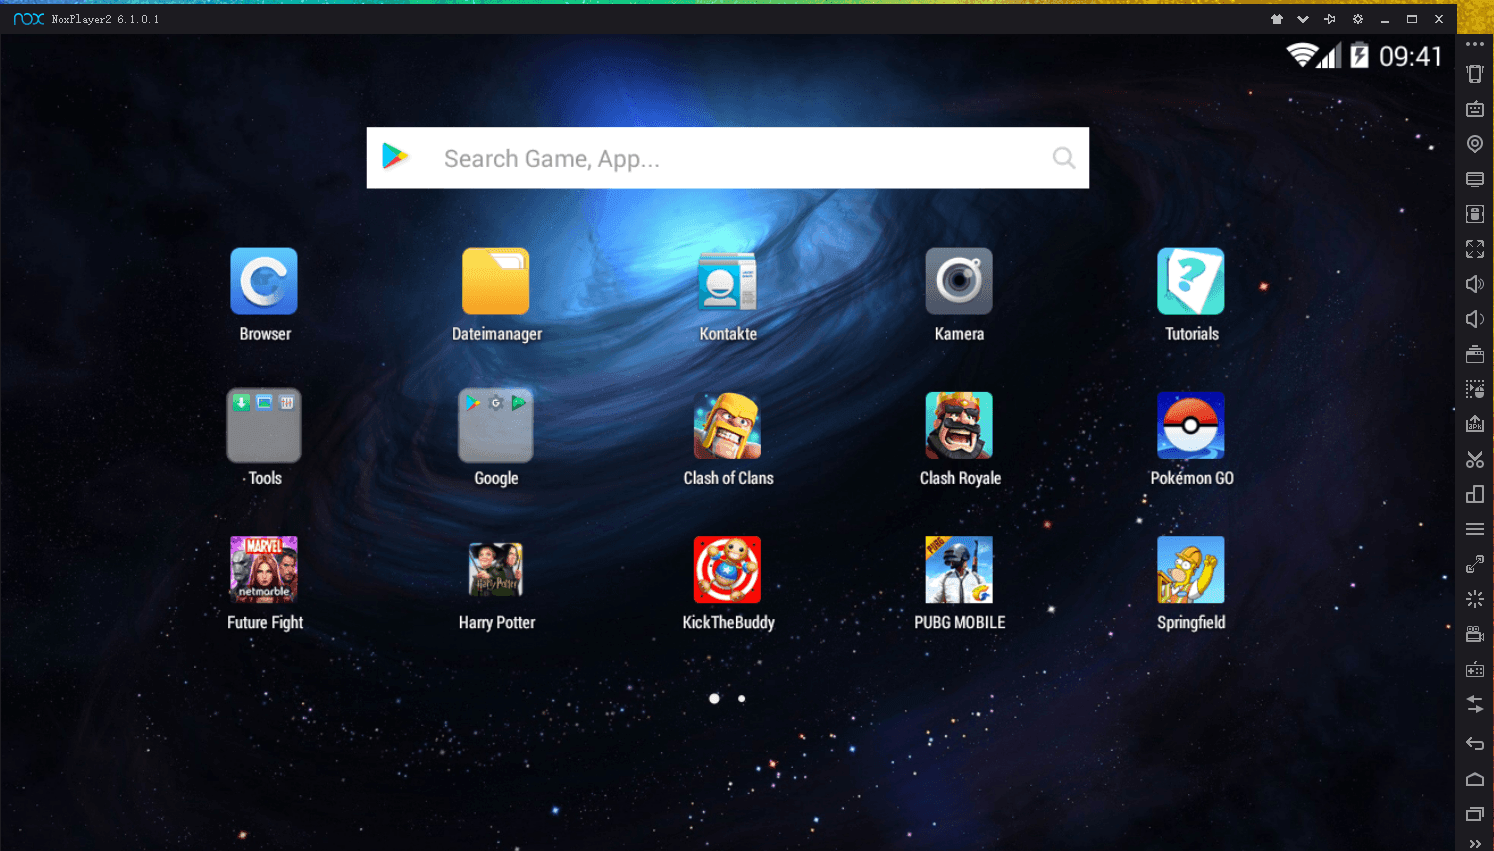Open the toolbox sidebar icon
Screen dimensions: 1494x851
click(1475, 354)
